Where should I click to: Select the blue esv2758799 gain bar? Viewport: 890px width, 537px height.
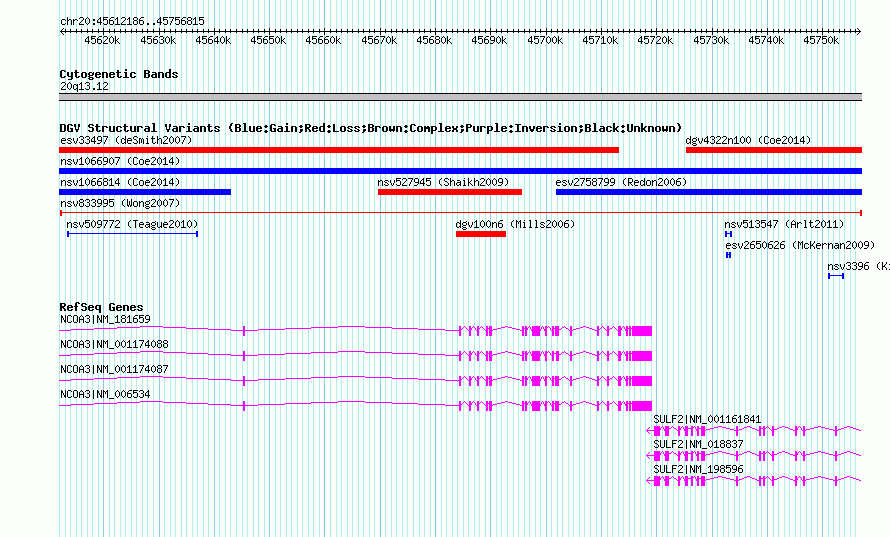coord(709,192)
